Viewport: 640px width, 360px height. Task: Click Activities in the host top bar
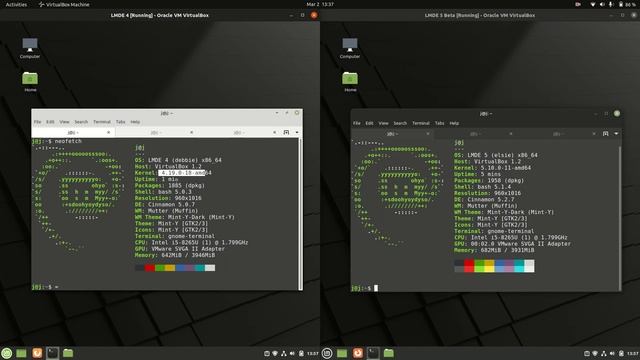click(16, 4)
